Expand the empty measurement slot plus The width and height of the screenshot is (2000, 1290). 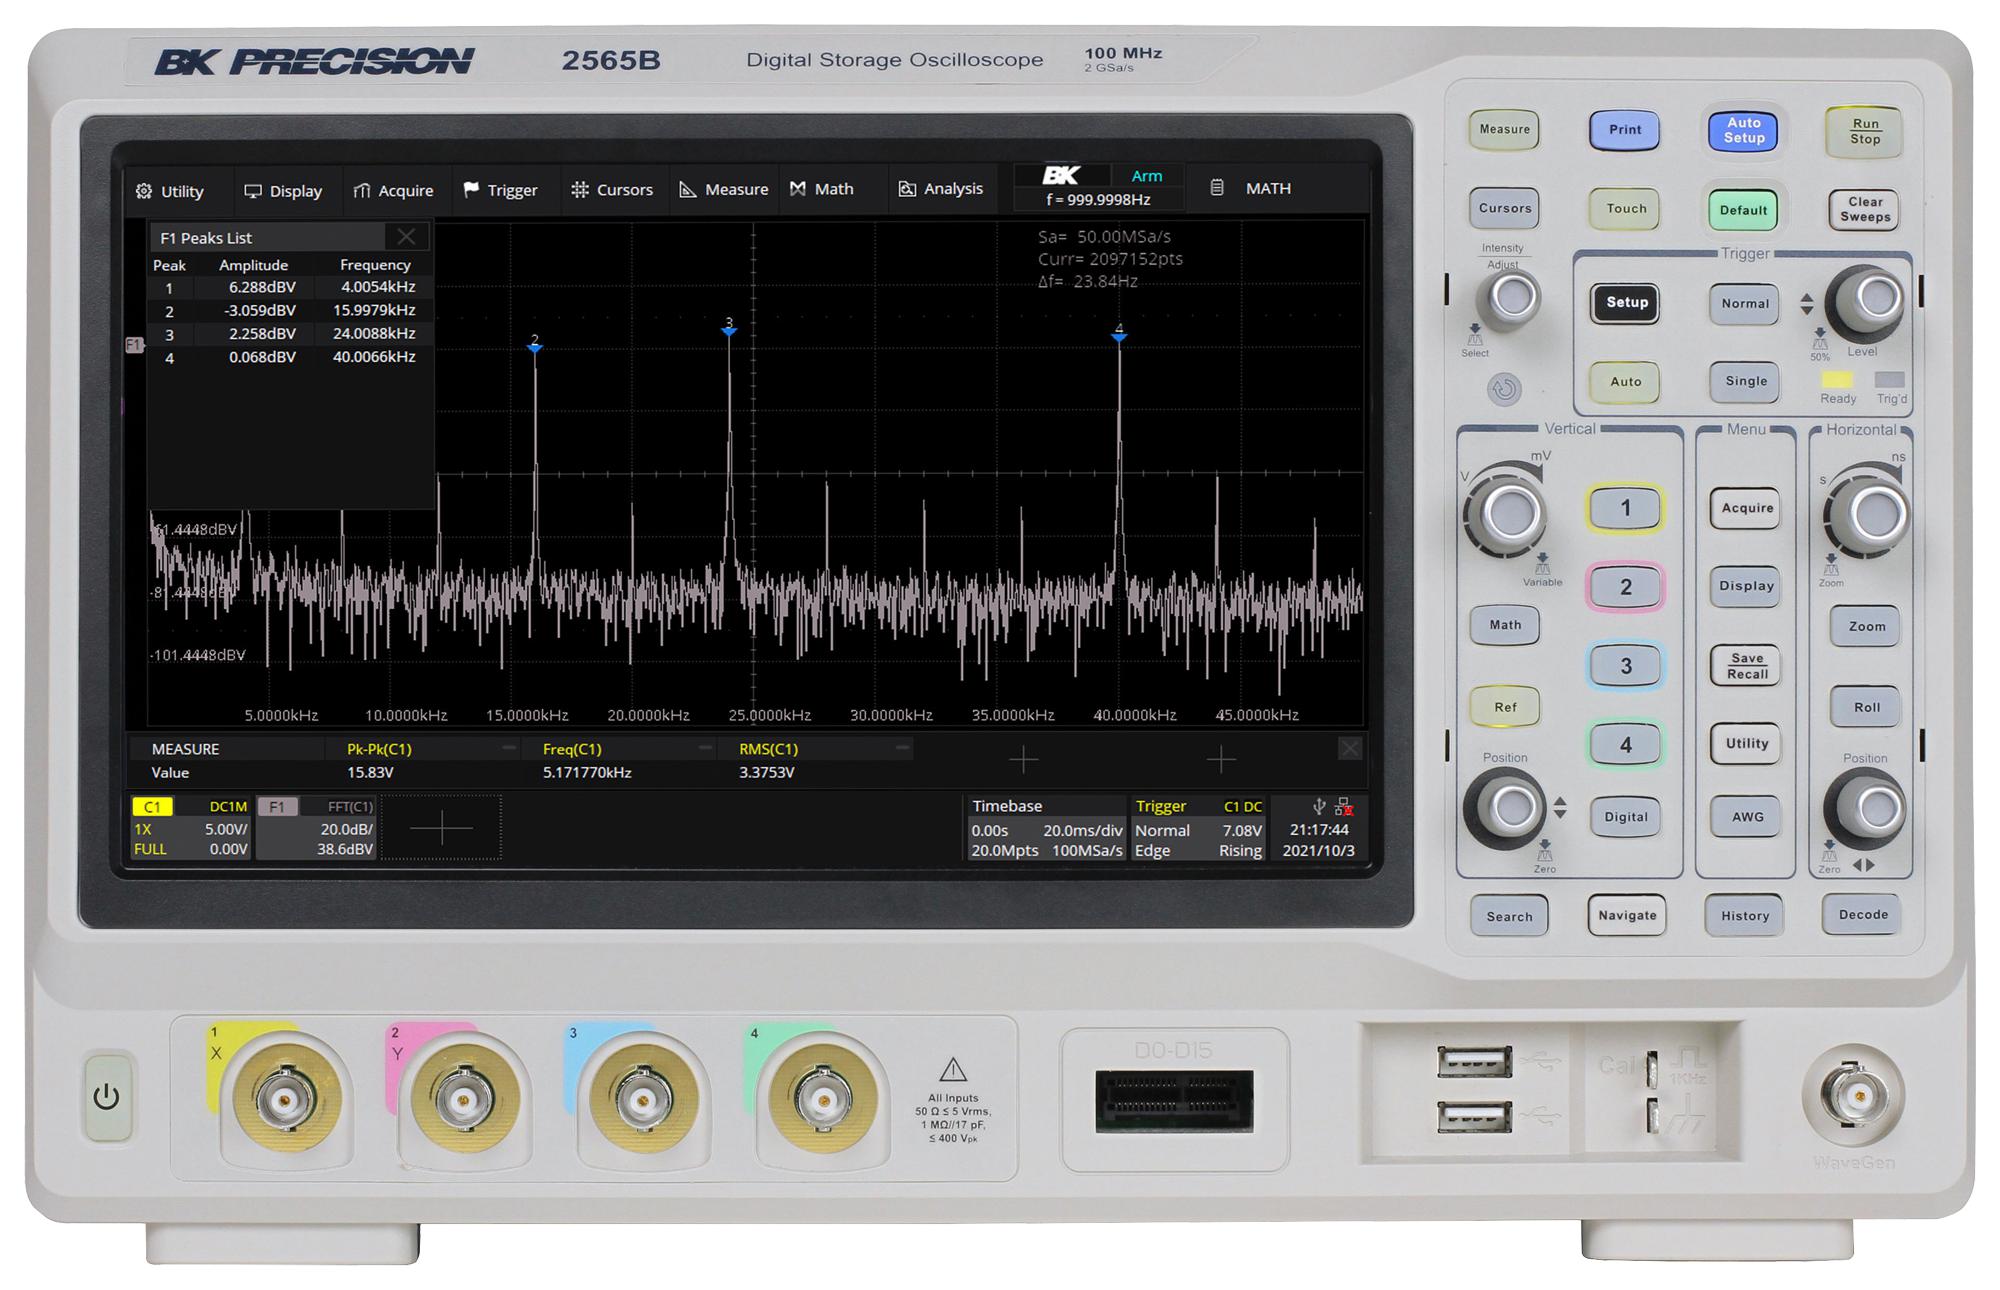(x=1023, y=761)
